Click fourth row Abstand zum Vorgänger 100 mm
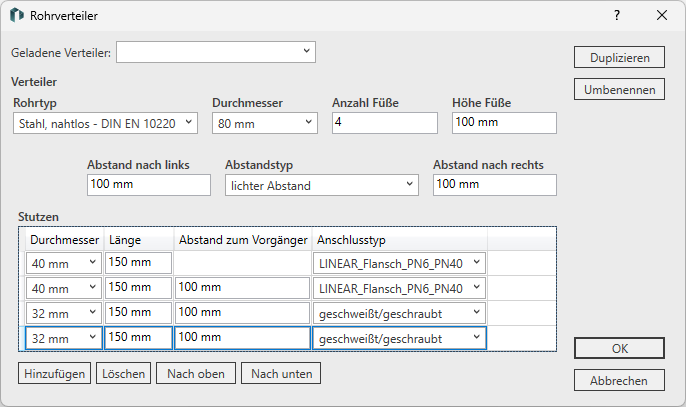 tap(242, 337)
